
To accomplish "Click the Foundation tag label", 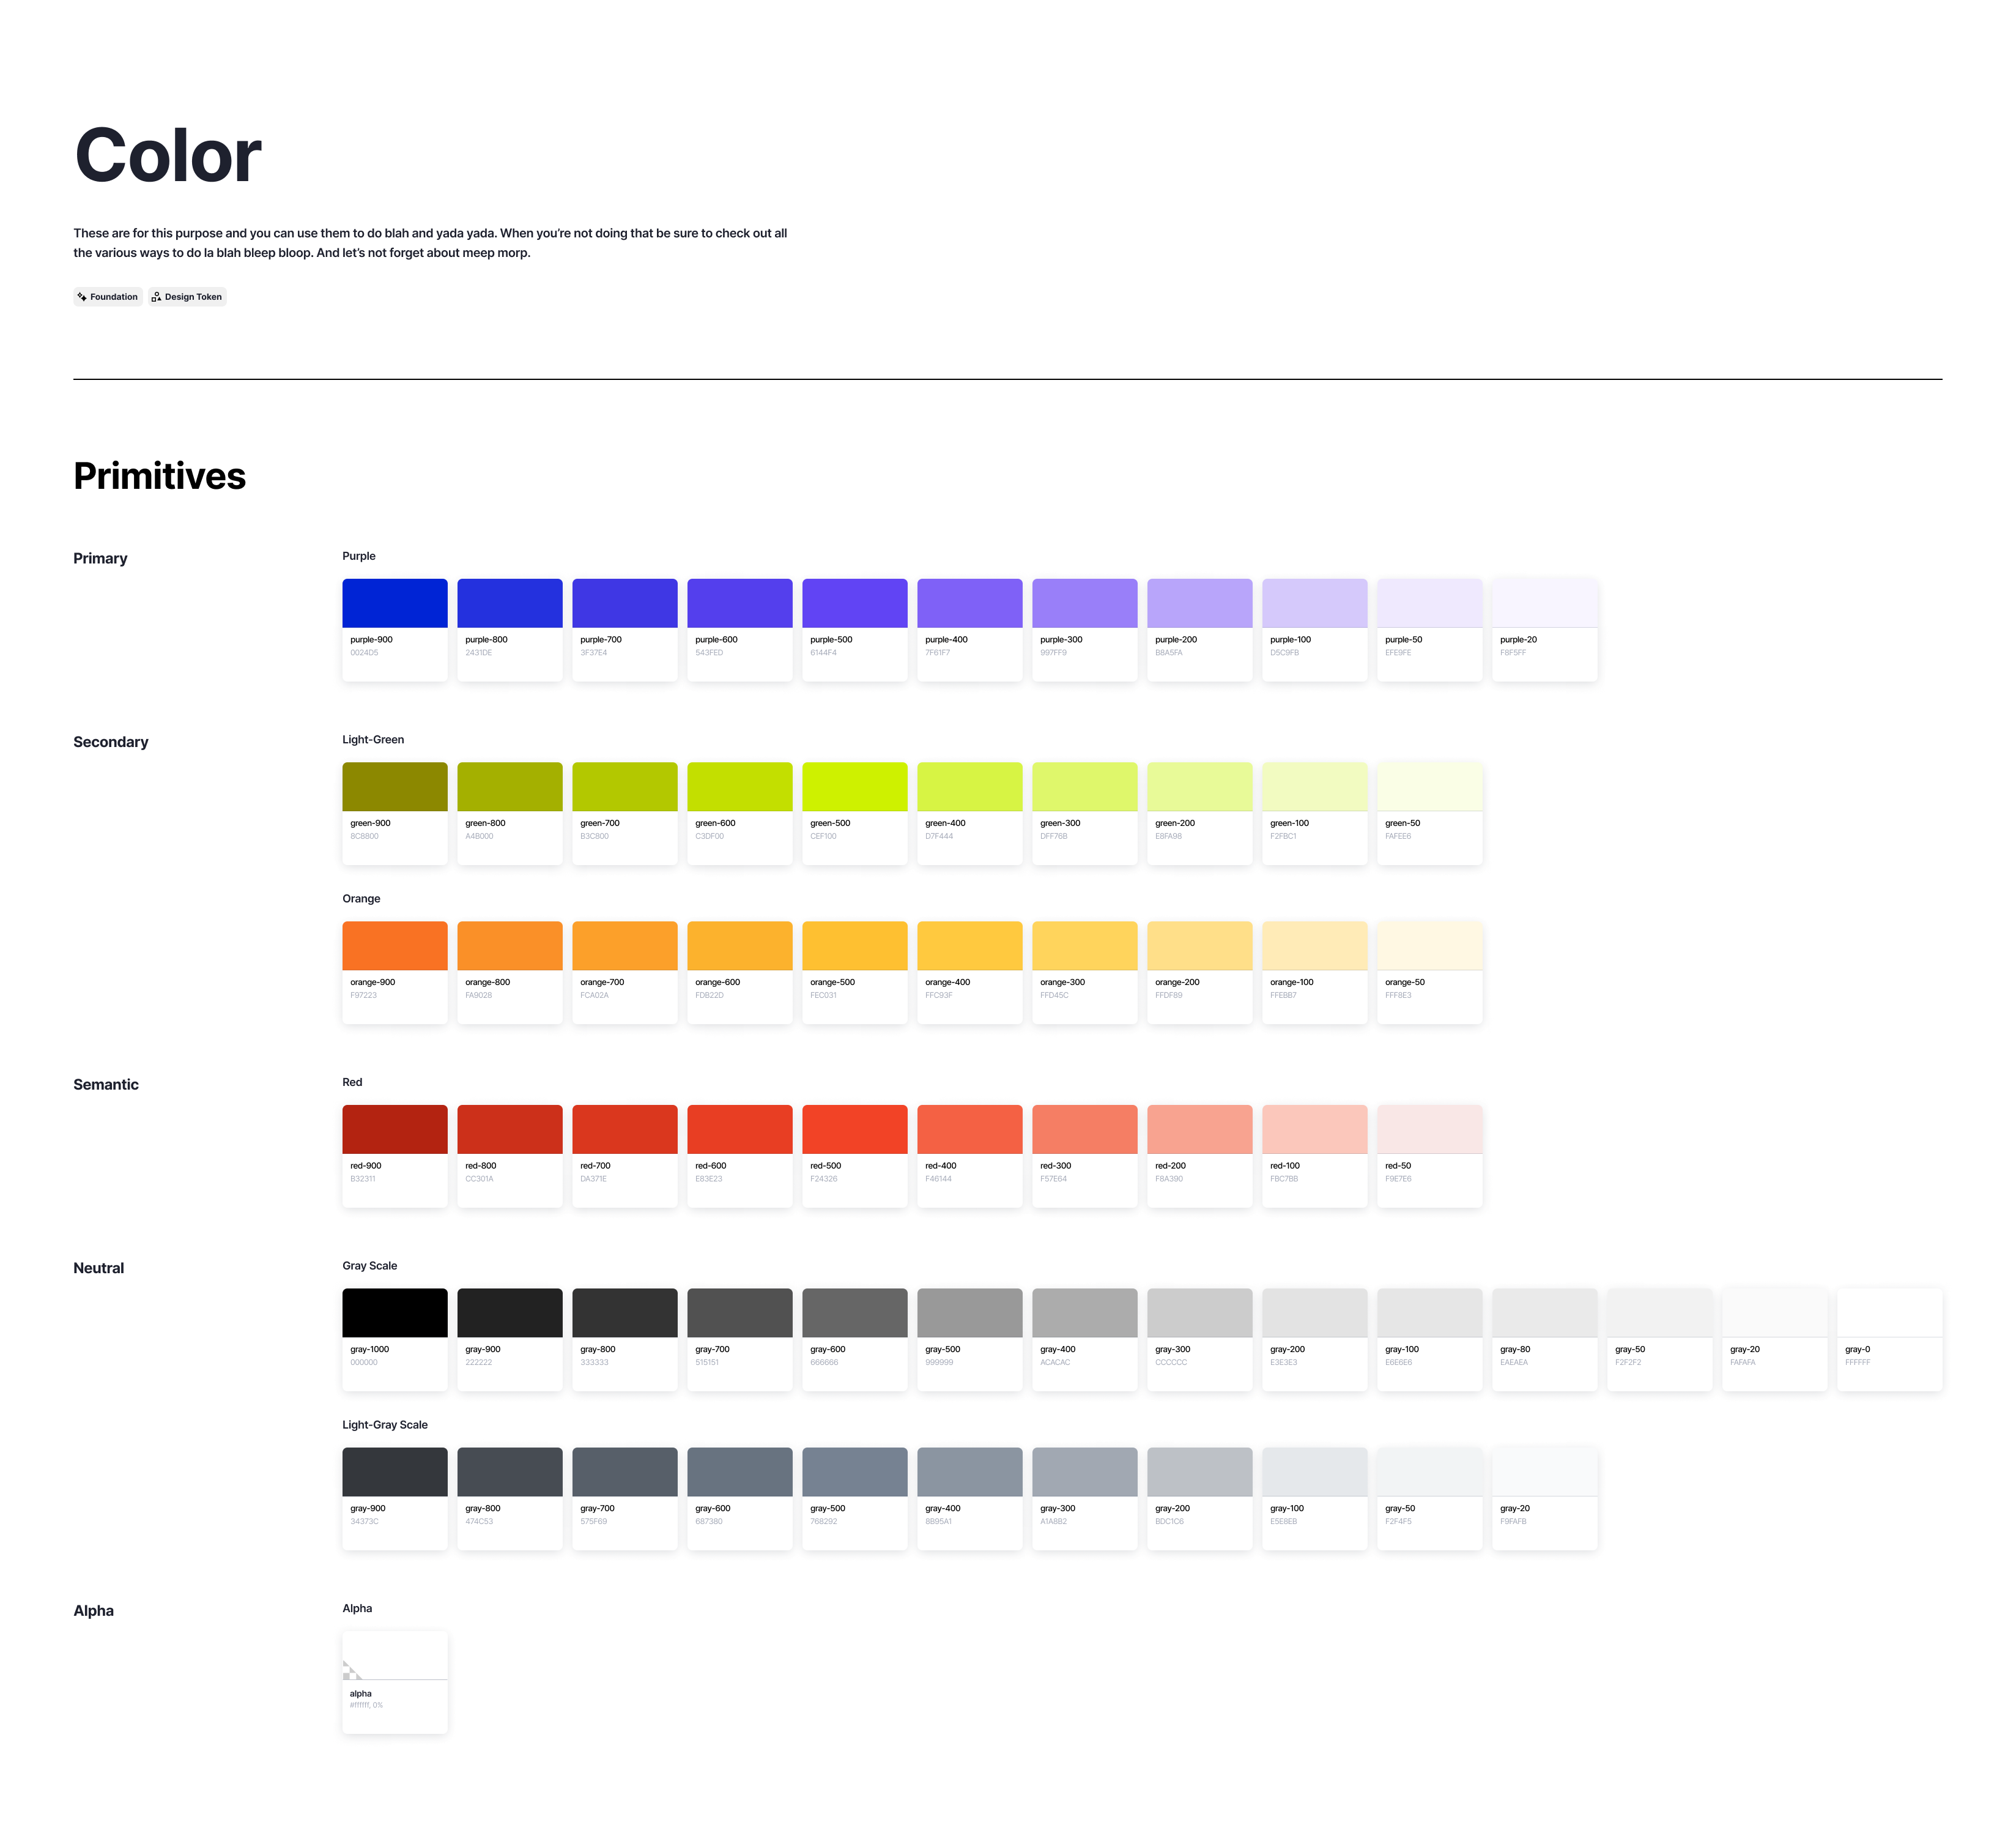I will pos(114,297).
